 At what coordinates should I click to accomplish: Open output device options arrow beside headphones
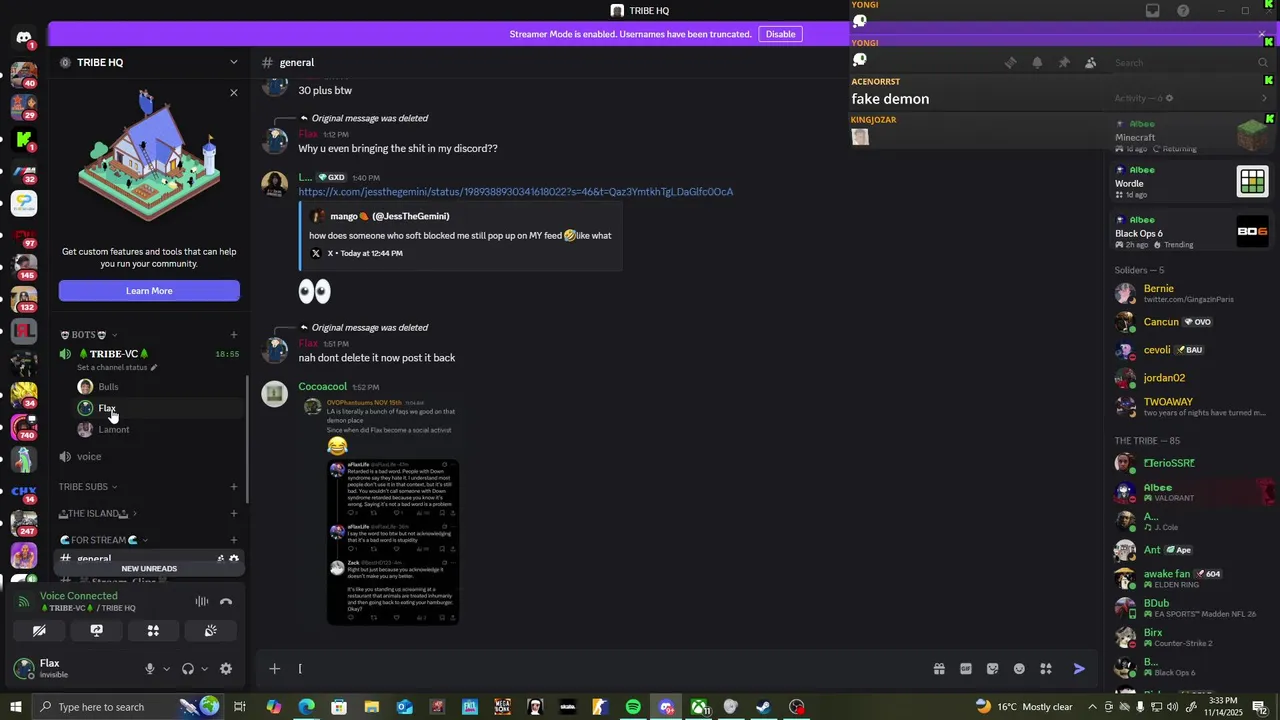(204, 669)
